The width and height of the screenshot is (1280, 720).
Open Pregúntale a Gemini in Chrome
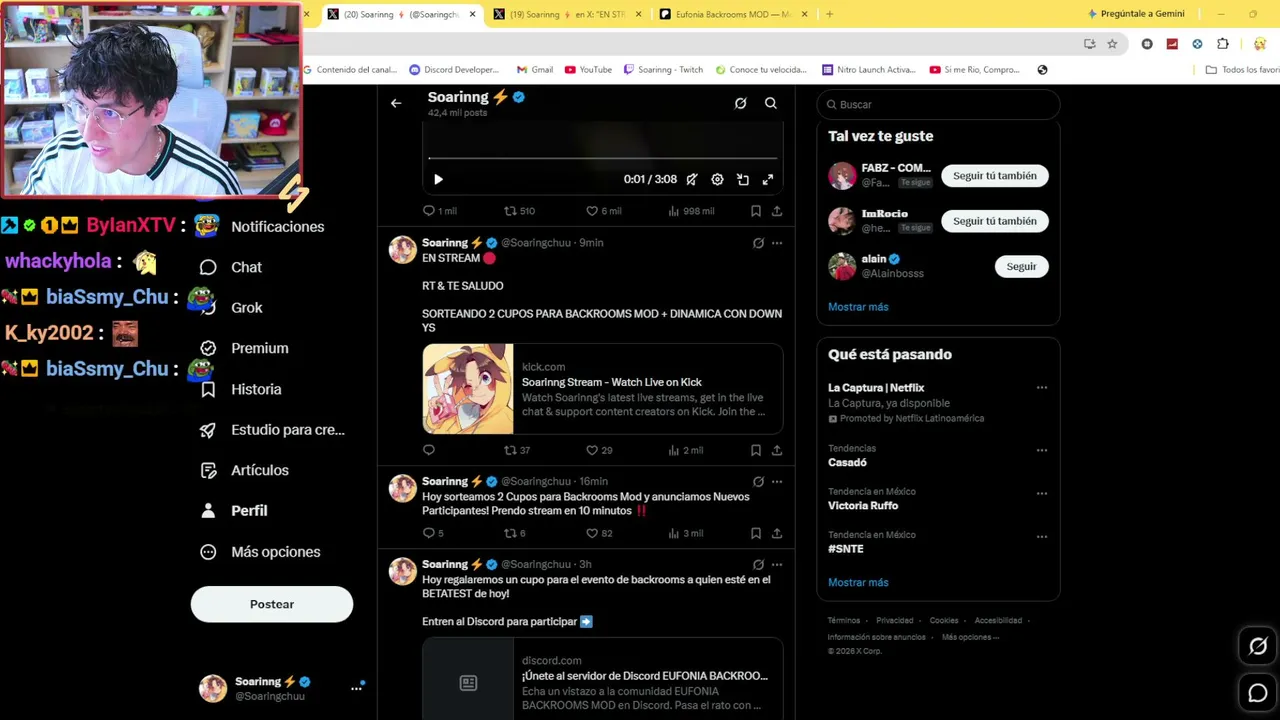[x=1136, y=14]
